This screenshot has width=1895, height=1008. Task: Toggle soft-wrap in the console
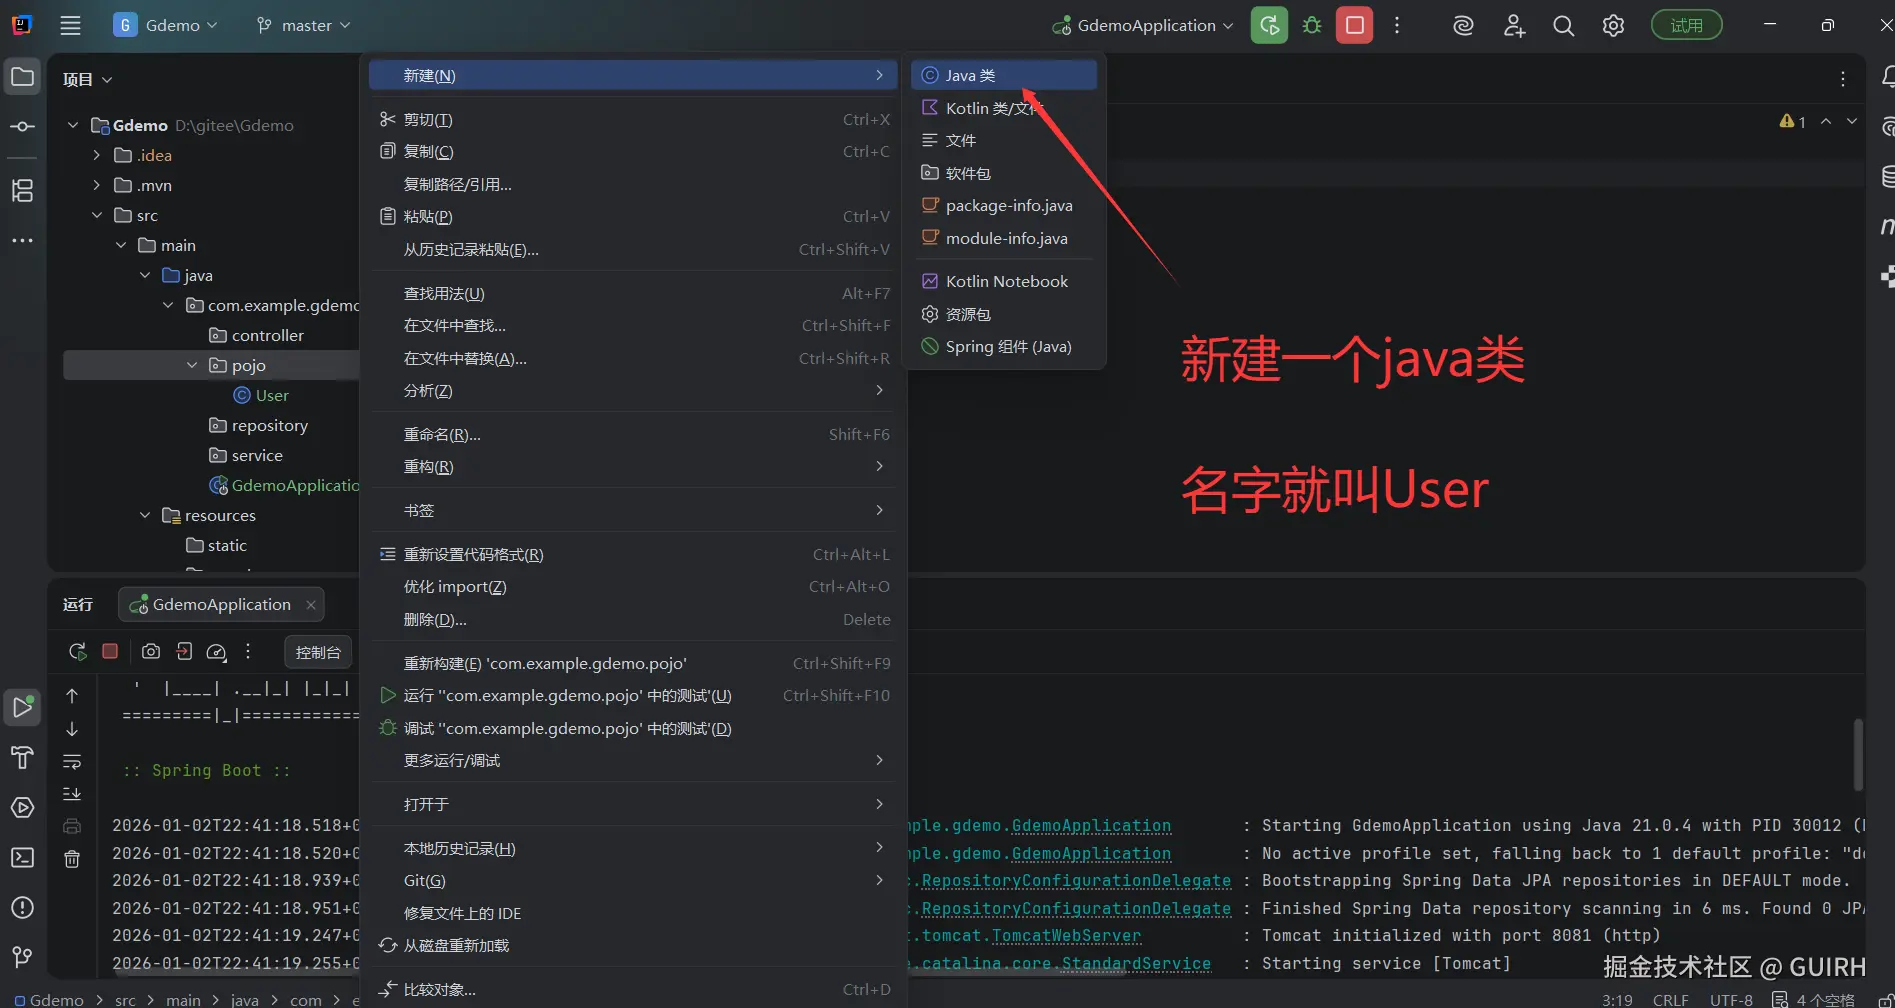click(x=72, y=762)
